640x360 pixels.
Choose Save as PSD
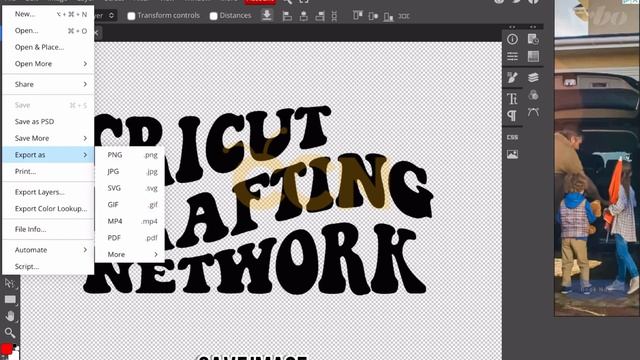pos(48,121)
